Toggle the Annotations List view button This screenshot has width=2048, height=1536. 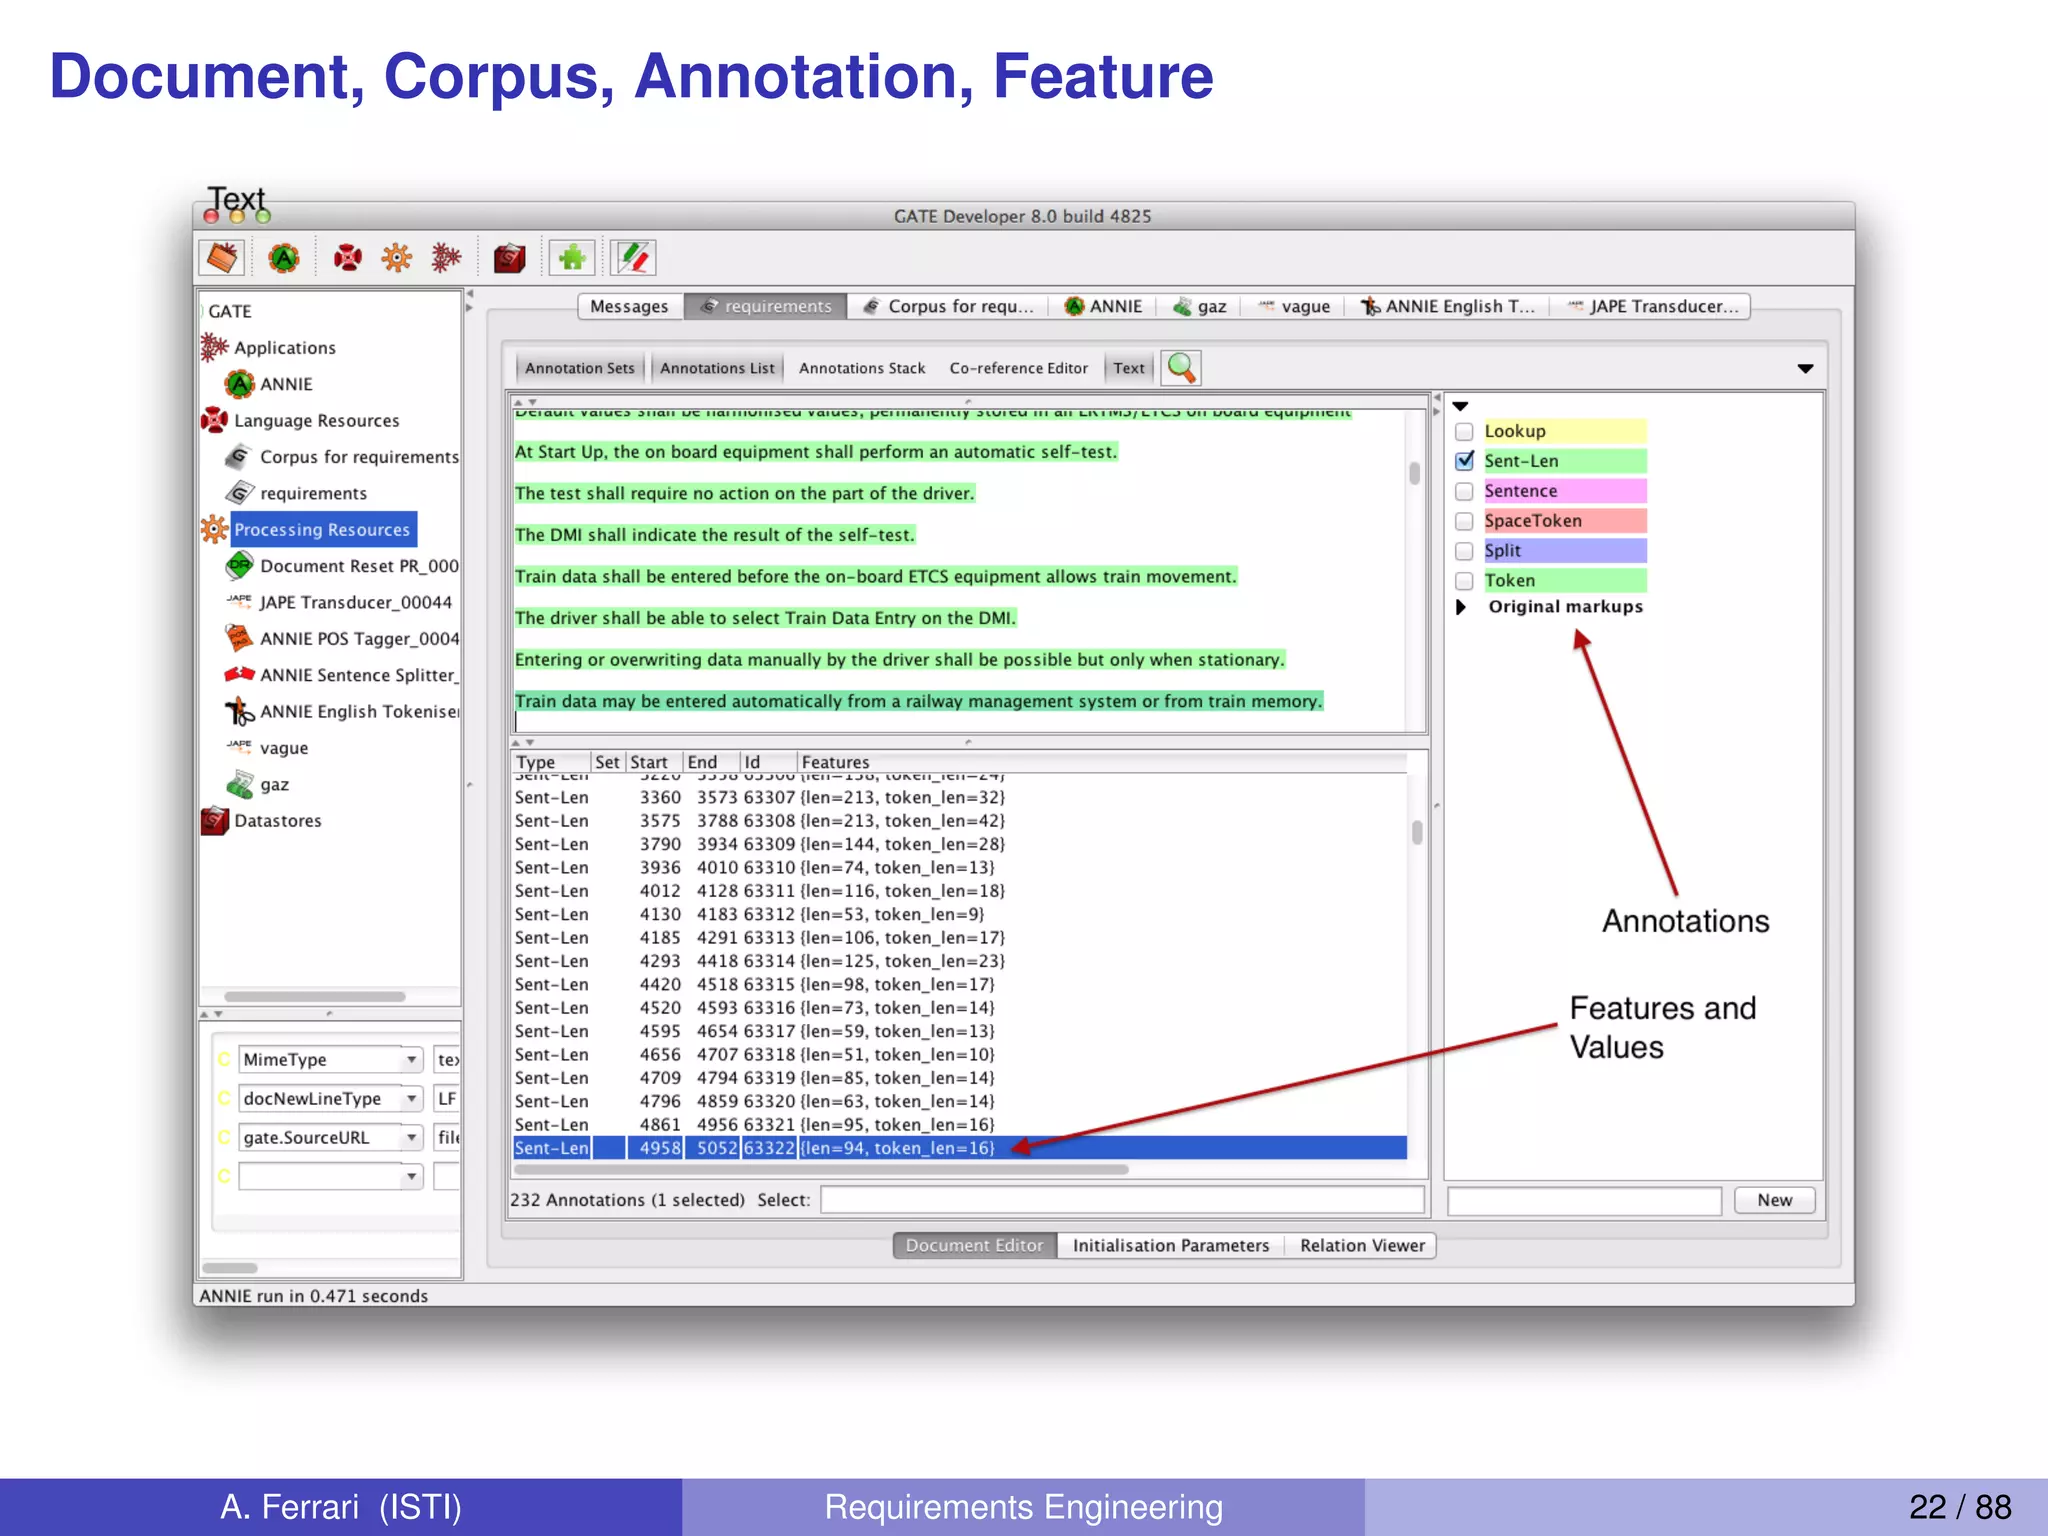click(717, 368)
